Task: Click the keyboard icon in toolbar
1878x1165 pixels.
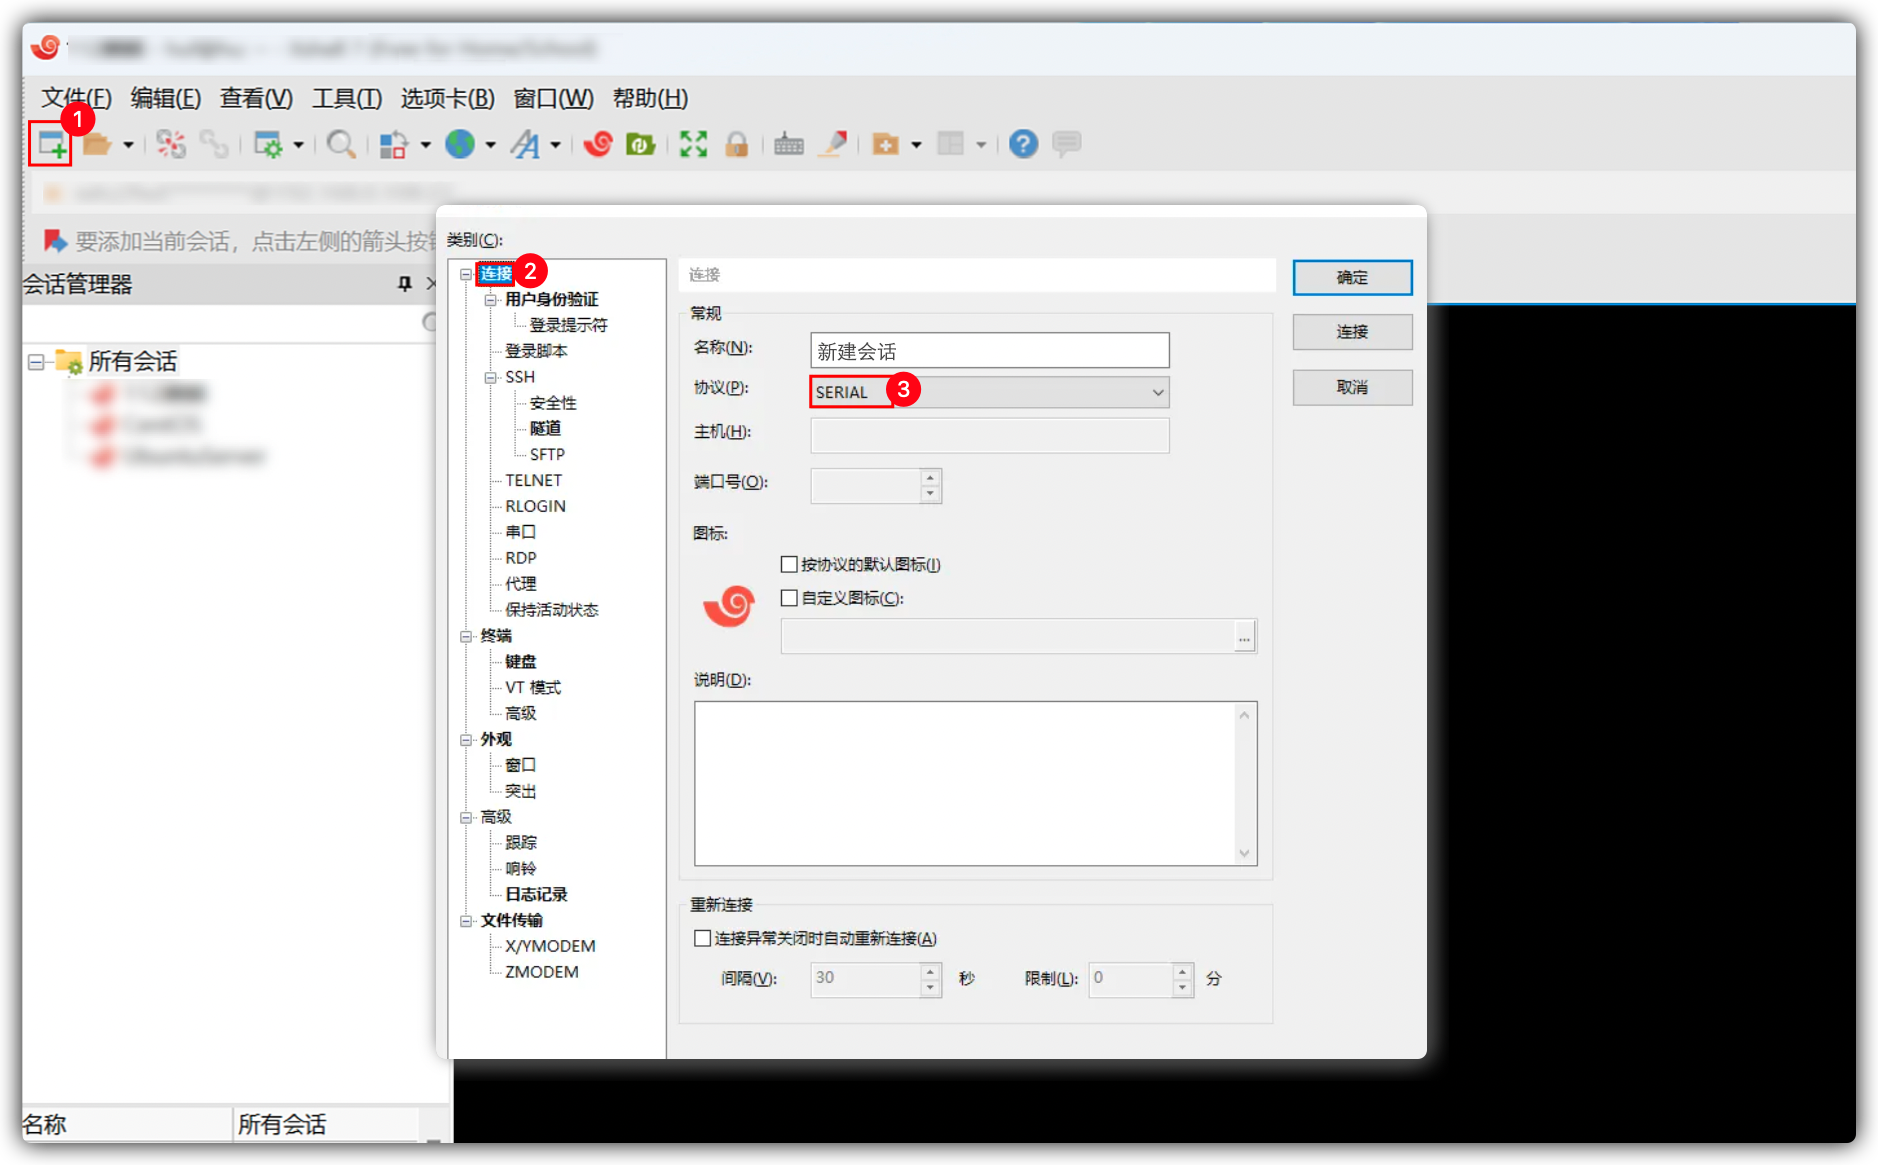Action: coord(788,145)
